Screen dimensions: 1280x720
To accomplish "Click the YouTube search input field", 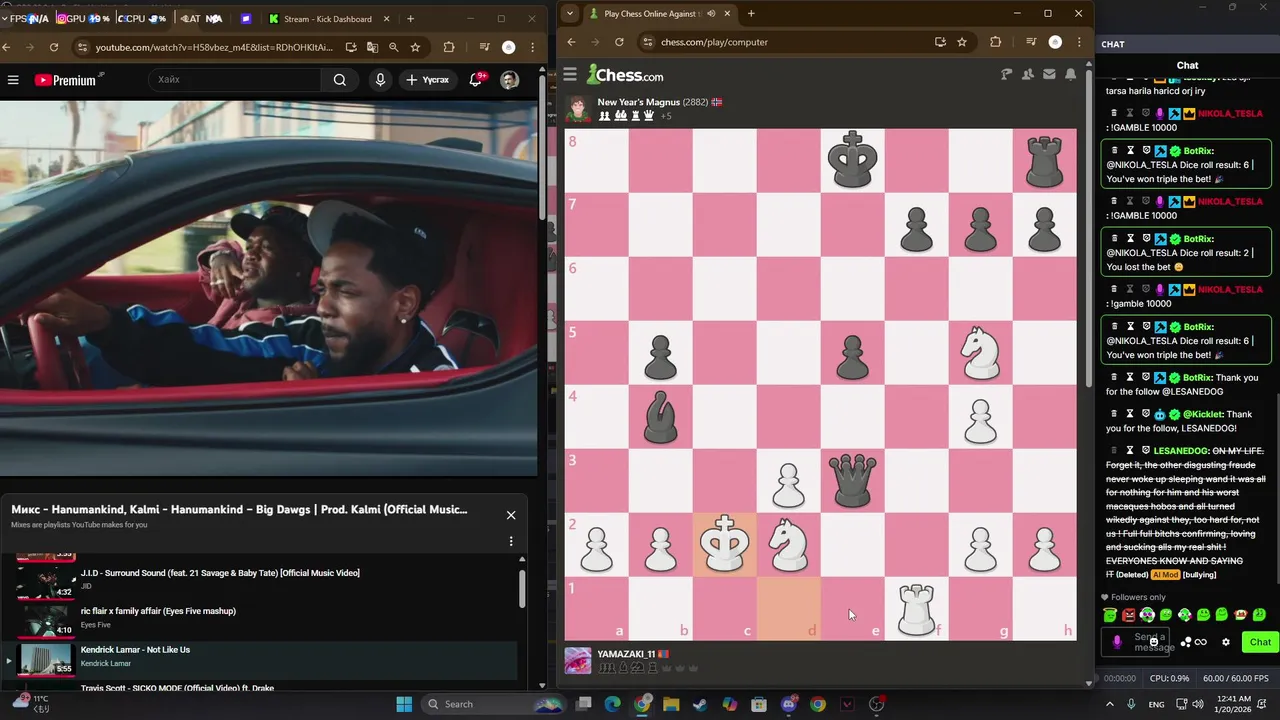I will tap(235, 80).
